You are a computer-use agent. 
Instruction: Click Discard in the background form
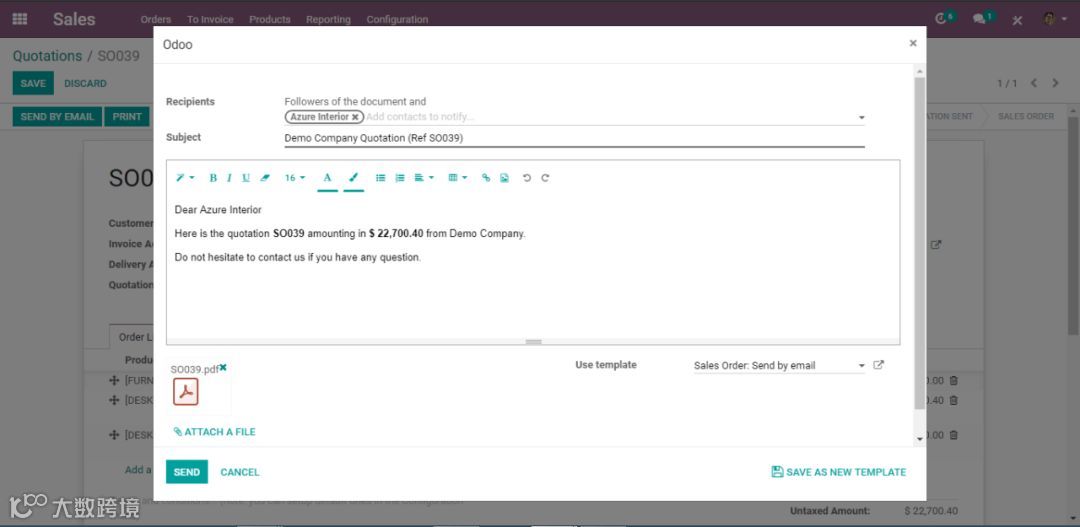[85, 83]
